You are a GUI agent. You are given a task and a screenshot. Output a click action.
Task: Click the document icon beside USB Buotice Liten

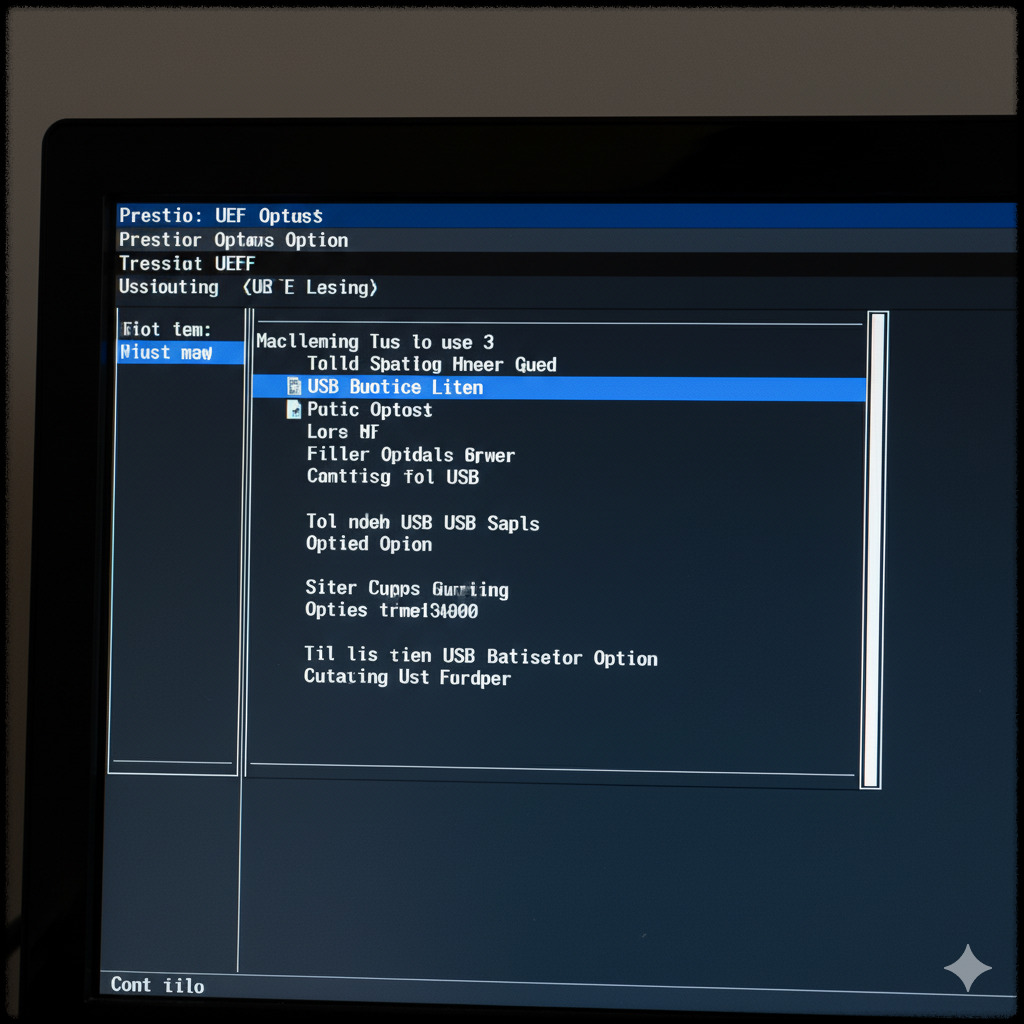293,387
